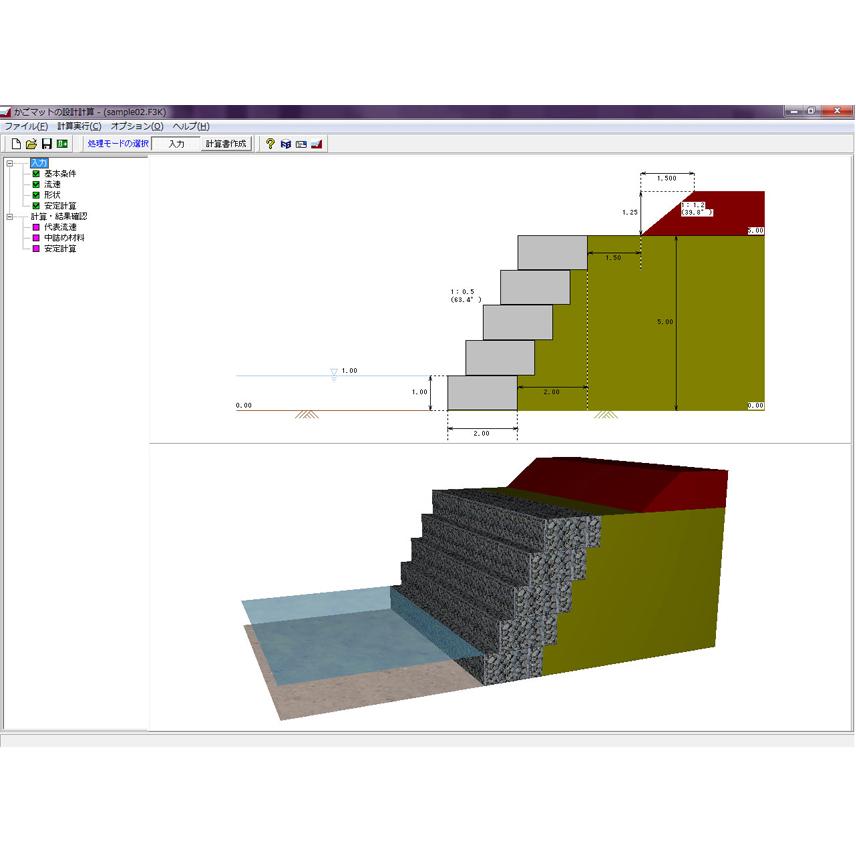Image resolution: width=856 pixels, height=856 pixels.
Task: Toggle the green checkbox beside 流速
Action: pos(36,185)
